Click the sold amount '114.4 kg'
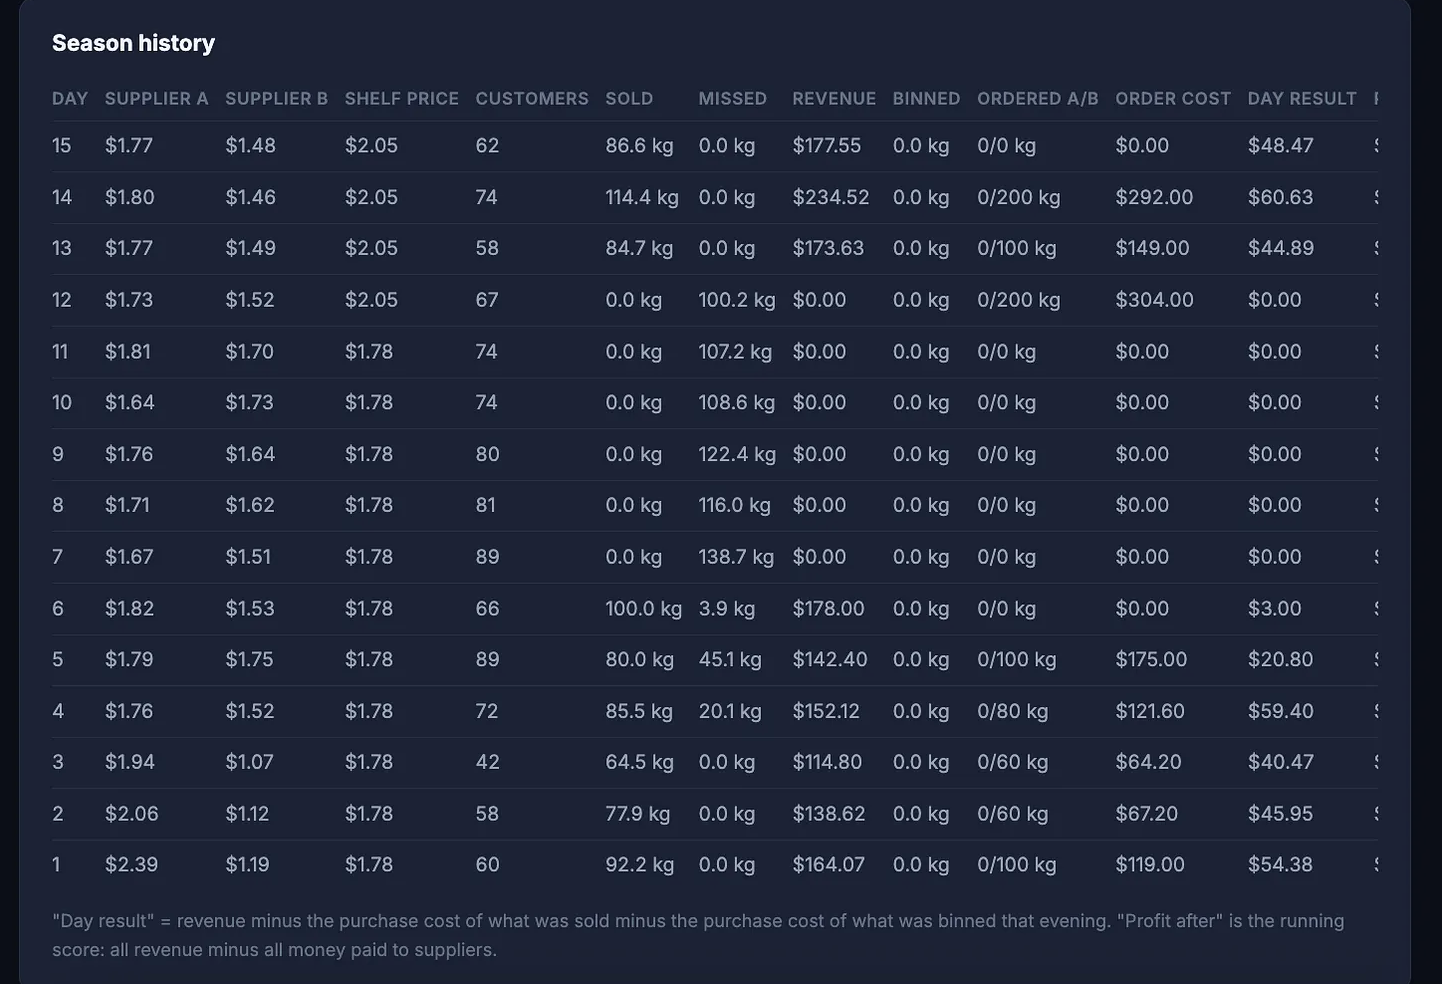1442x984 pixels. [642, 198]
